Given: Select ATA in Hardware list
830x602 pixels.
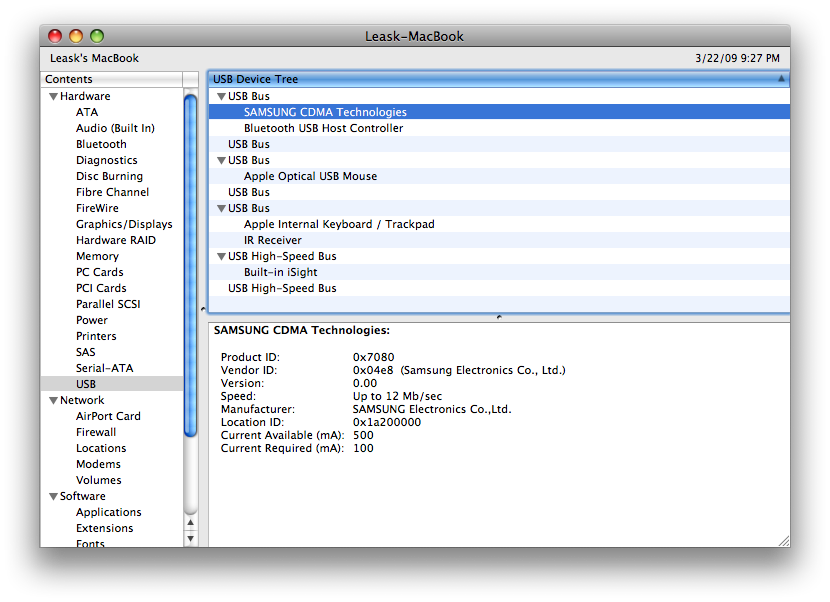Looking at the screenshot, I should click(x=87, y=112).
